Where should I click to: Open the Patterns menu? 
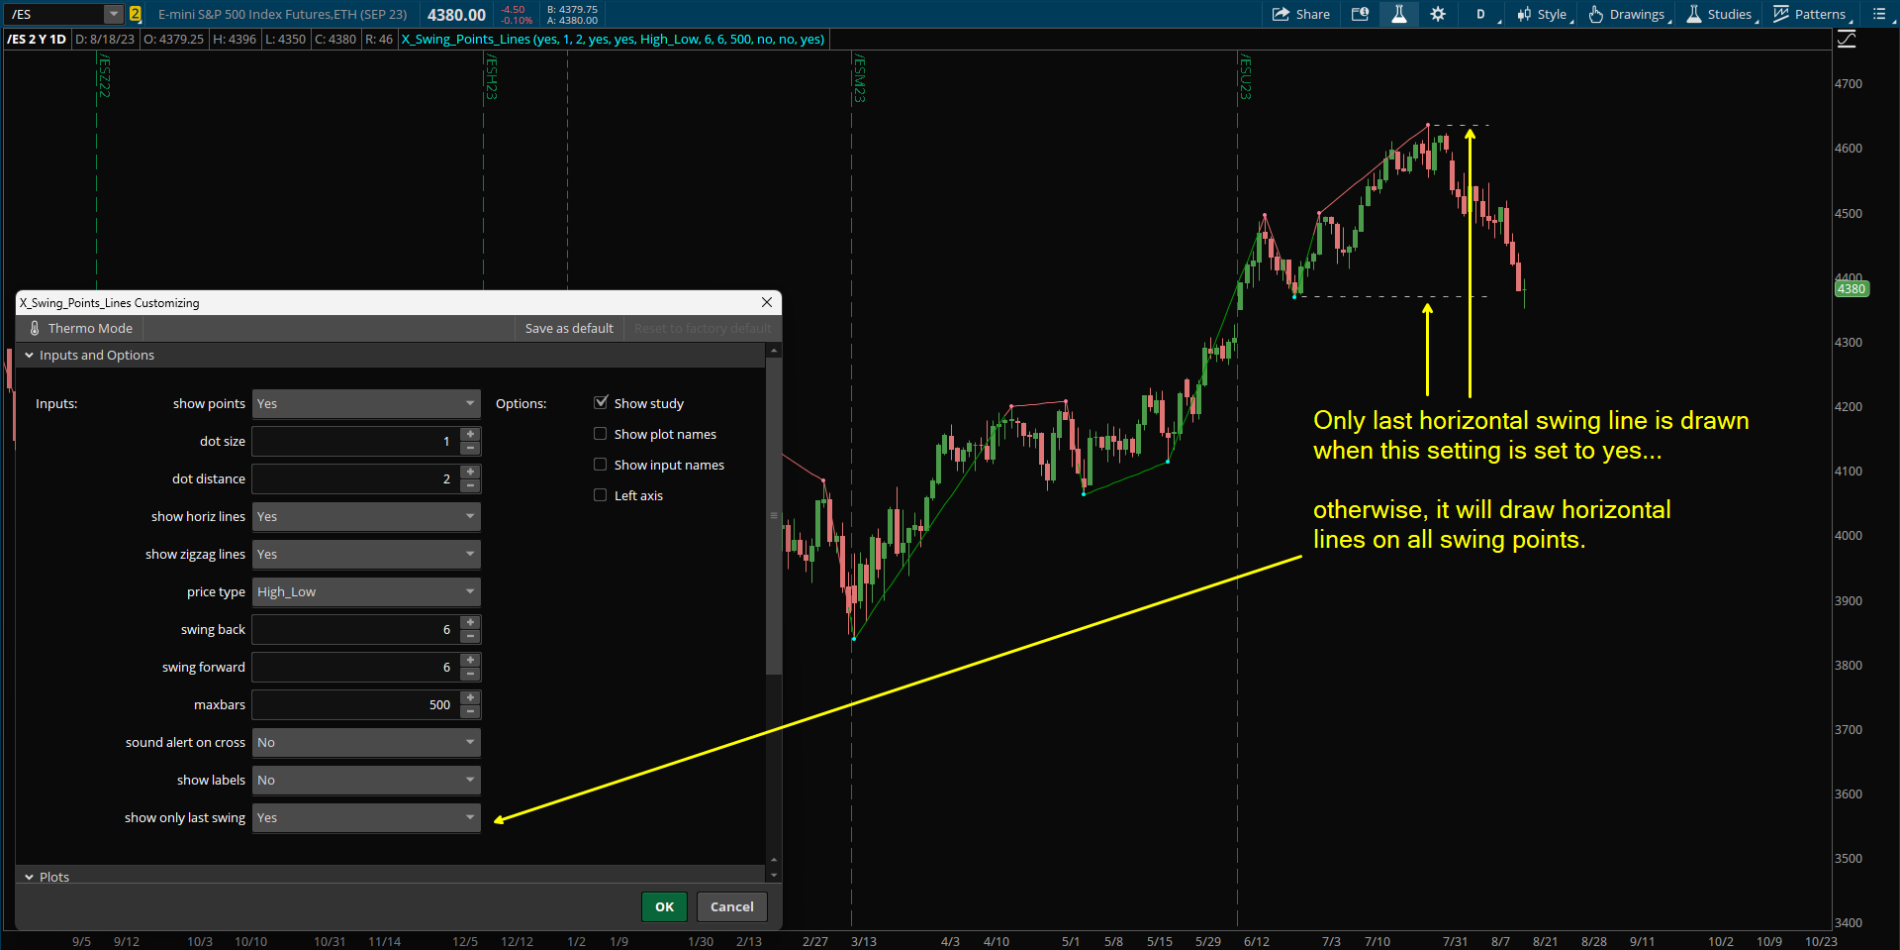pos(1809,14)
